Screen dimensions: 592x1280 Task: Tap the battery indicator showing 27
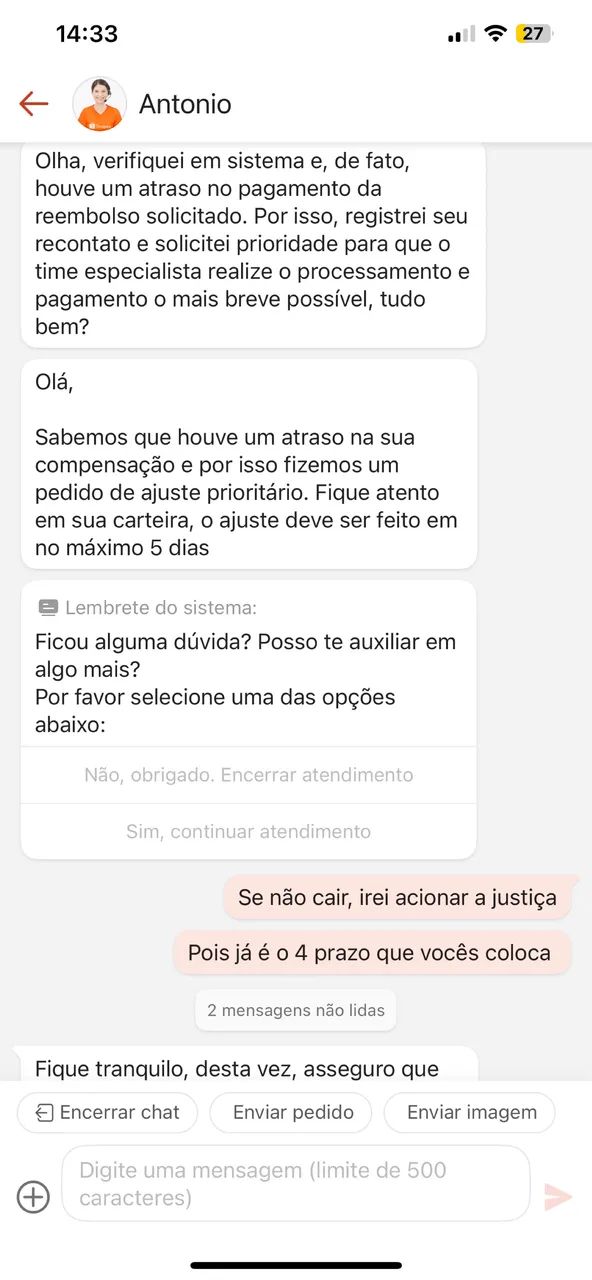534,32
